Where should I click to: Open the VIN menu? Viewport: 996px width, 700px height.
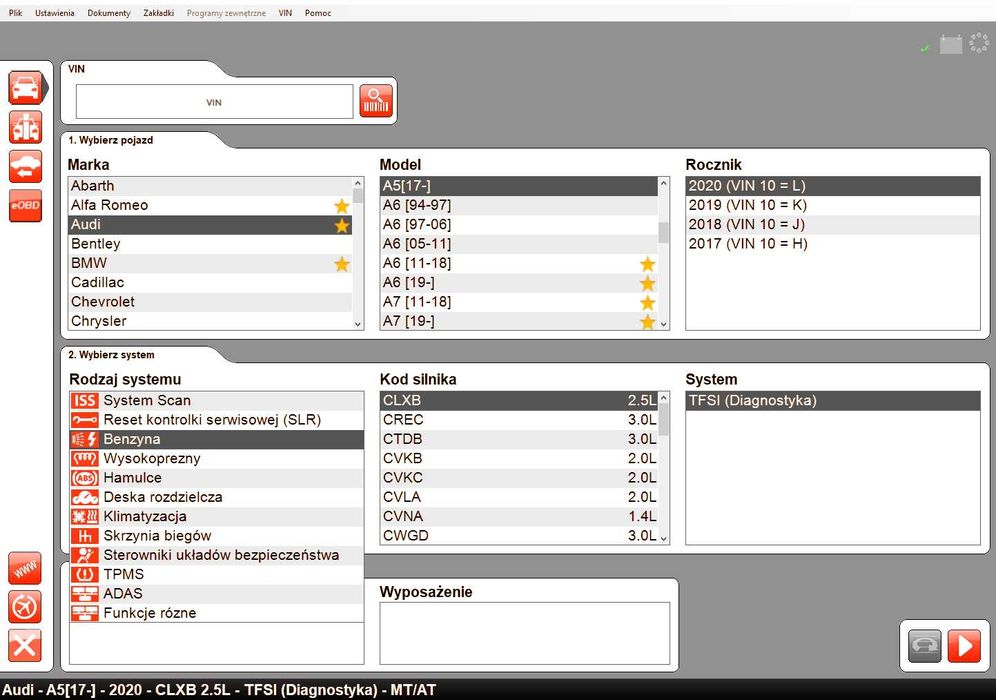285,13
